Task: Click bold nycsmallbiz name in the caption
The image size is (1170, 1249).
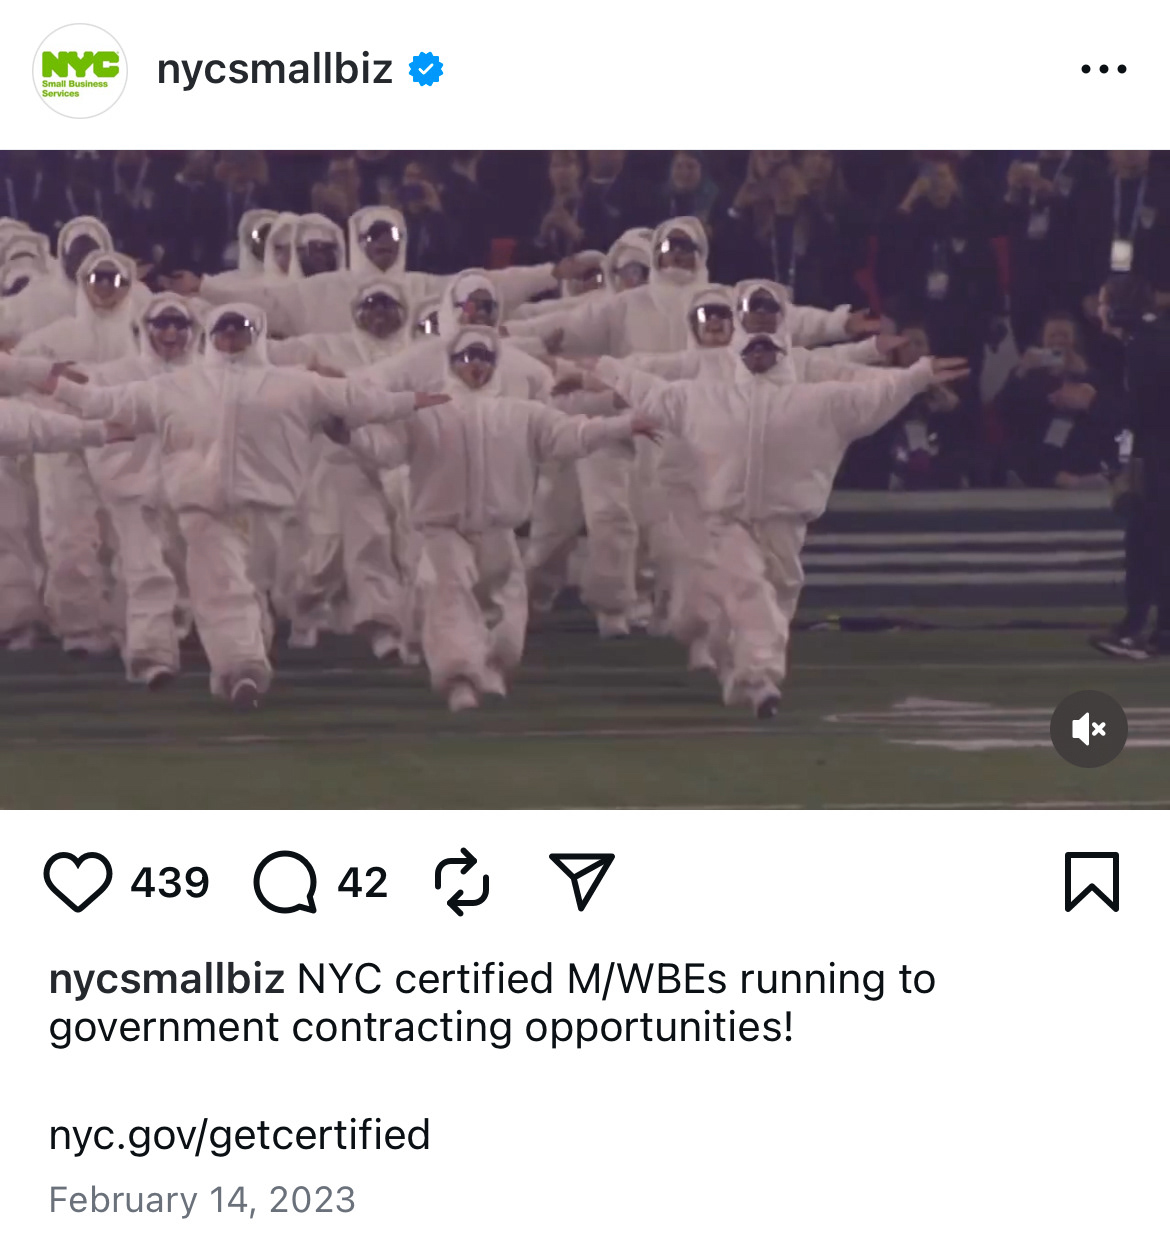Action: pyautogui.click(x=167, y=979)
